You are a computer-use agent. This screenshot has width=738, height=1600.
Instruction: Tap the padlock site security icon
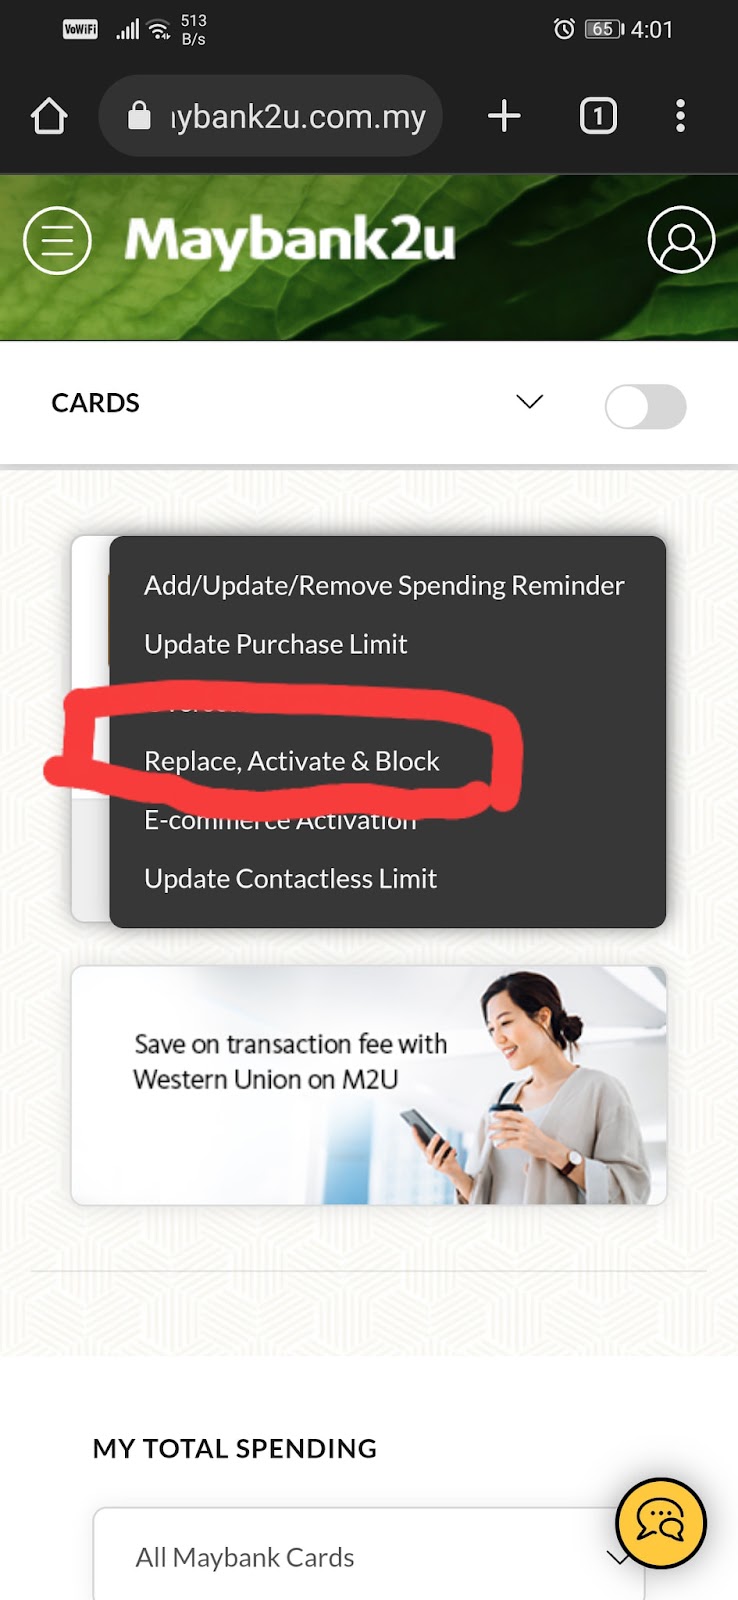(x=139, y=116)
